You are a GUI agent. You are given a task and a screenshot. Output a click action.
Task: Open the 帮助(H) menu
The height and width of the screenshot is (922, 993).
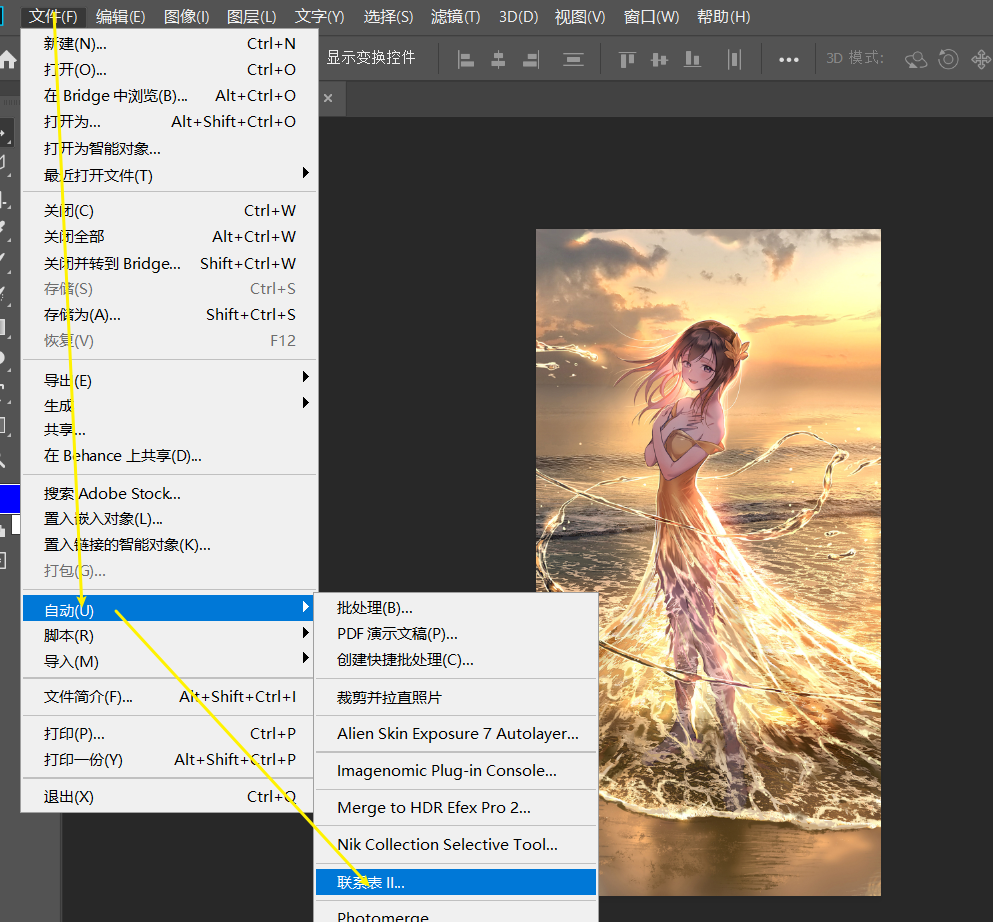click(723, 16)
